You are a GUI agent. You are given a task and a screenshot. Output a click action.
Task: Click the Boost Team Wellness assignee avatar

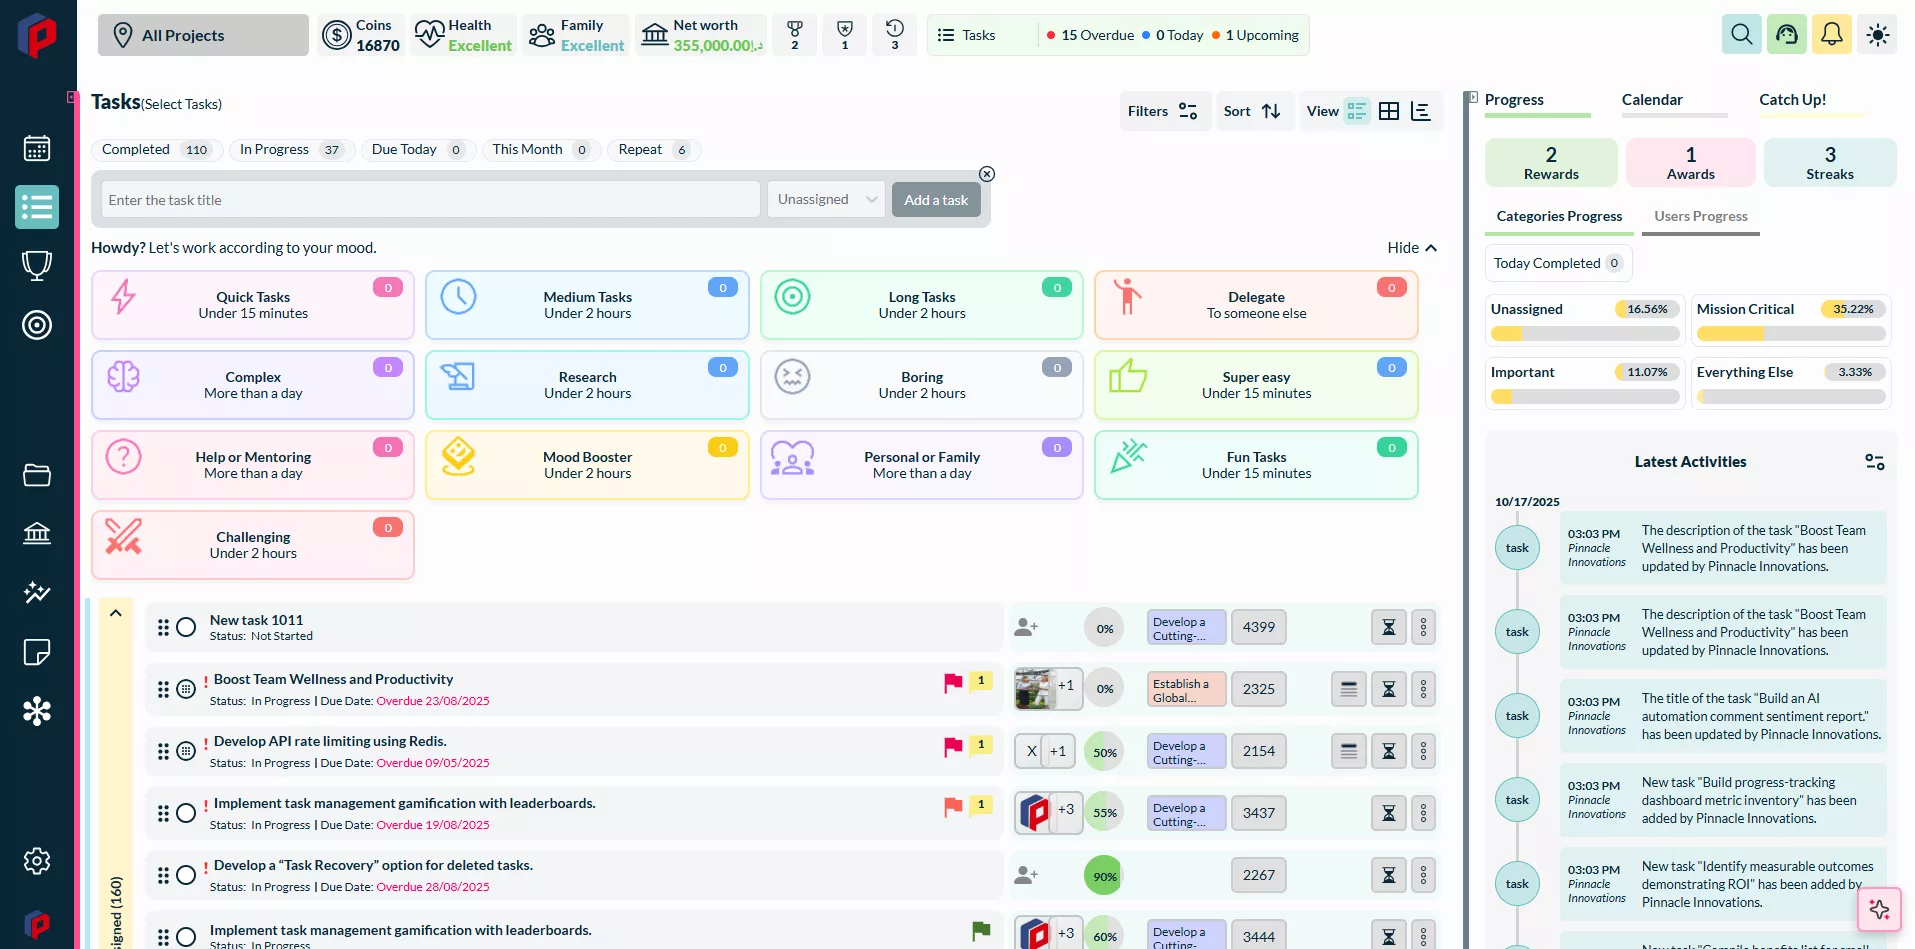pos(1035,689)
